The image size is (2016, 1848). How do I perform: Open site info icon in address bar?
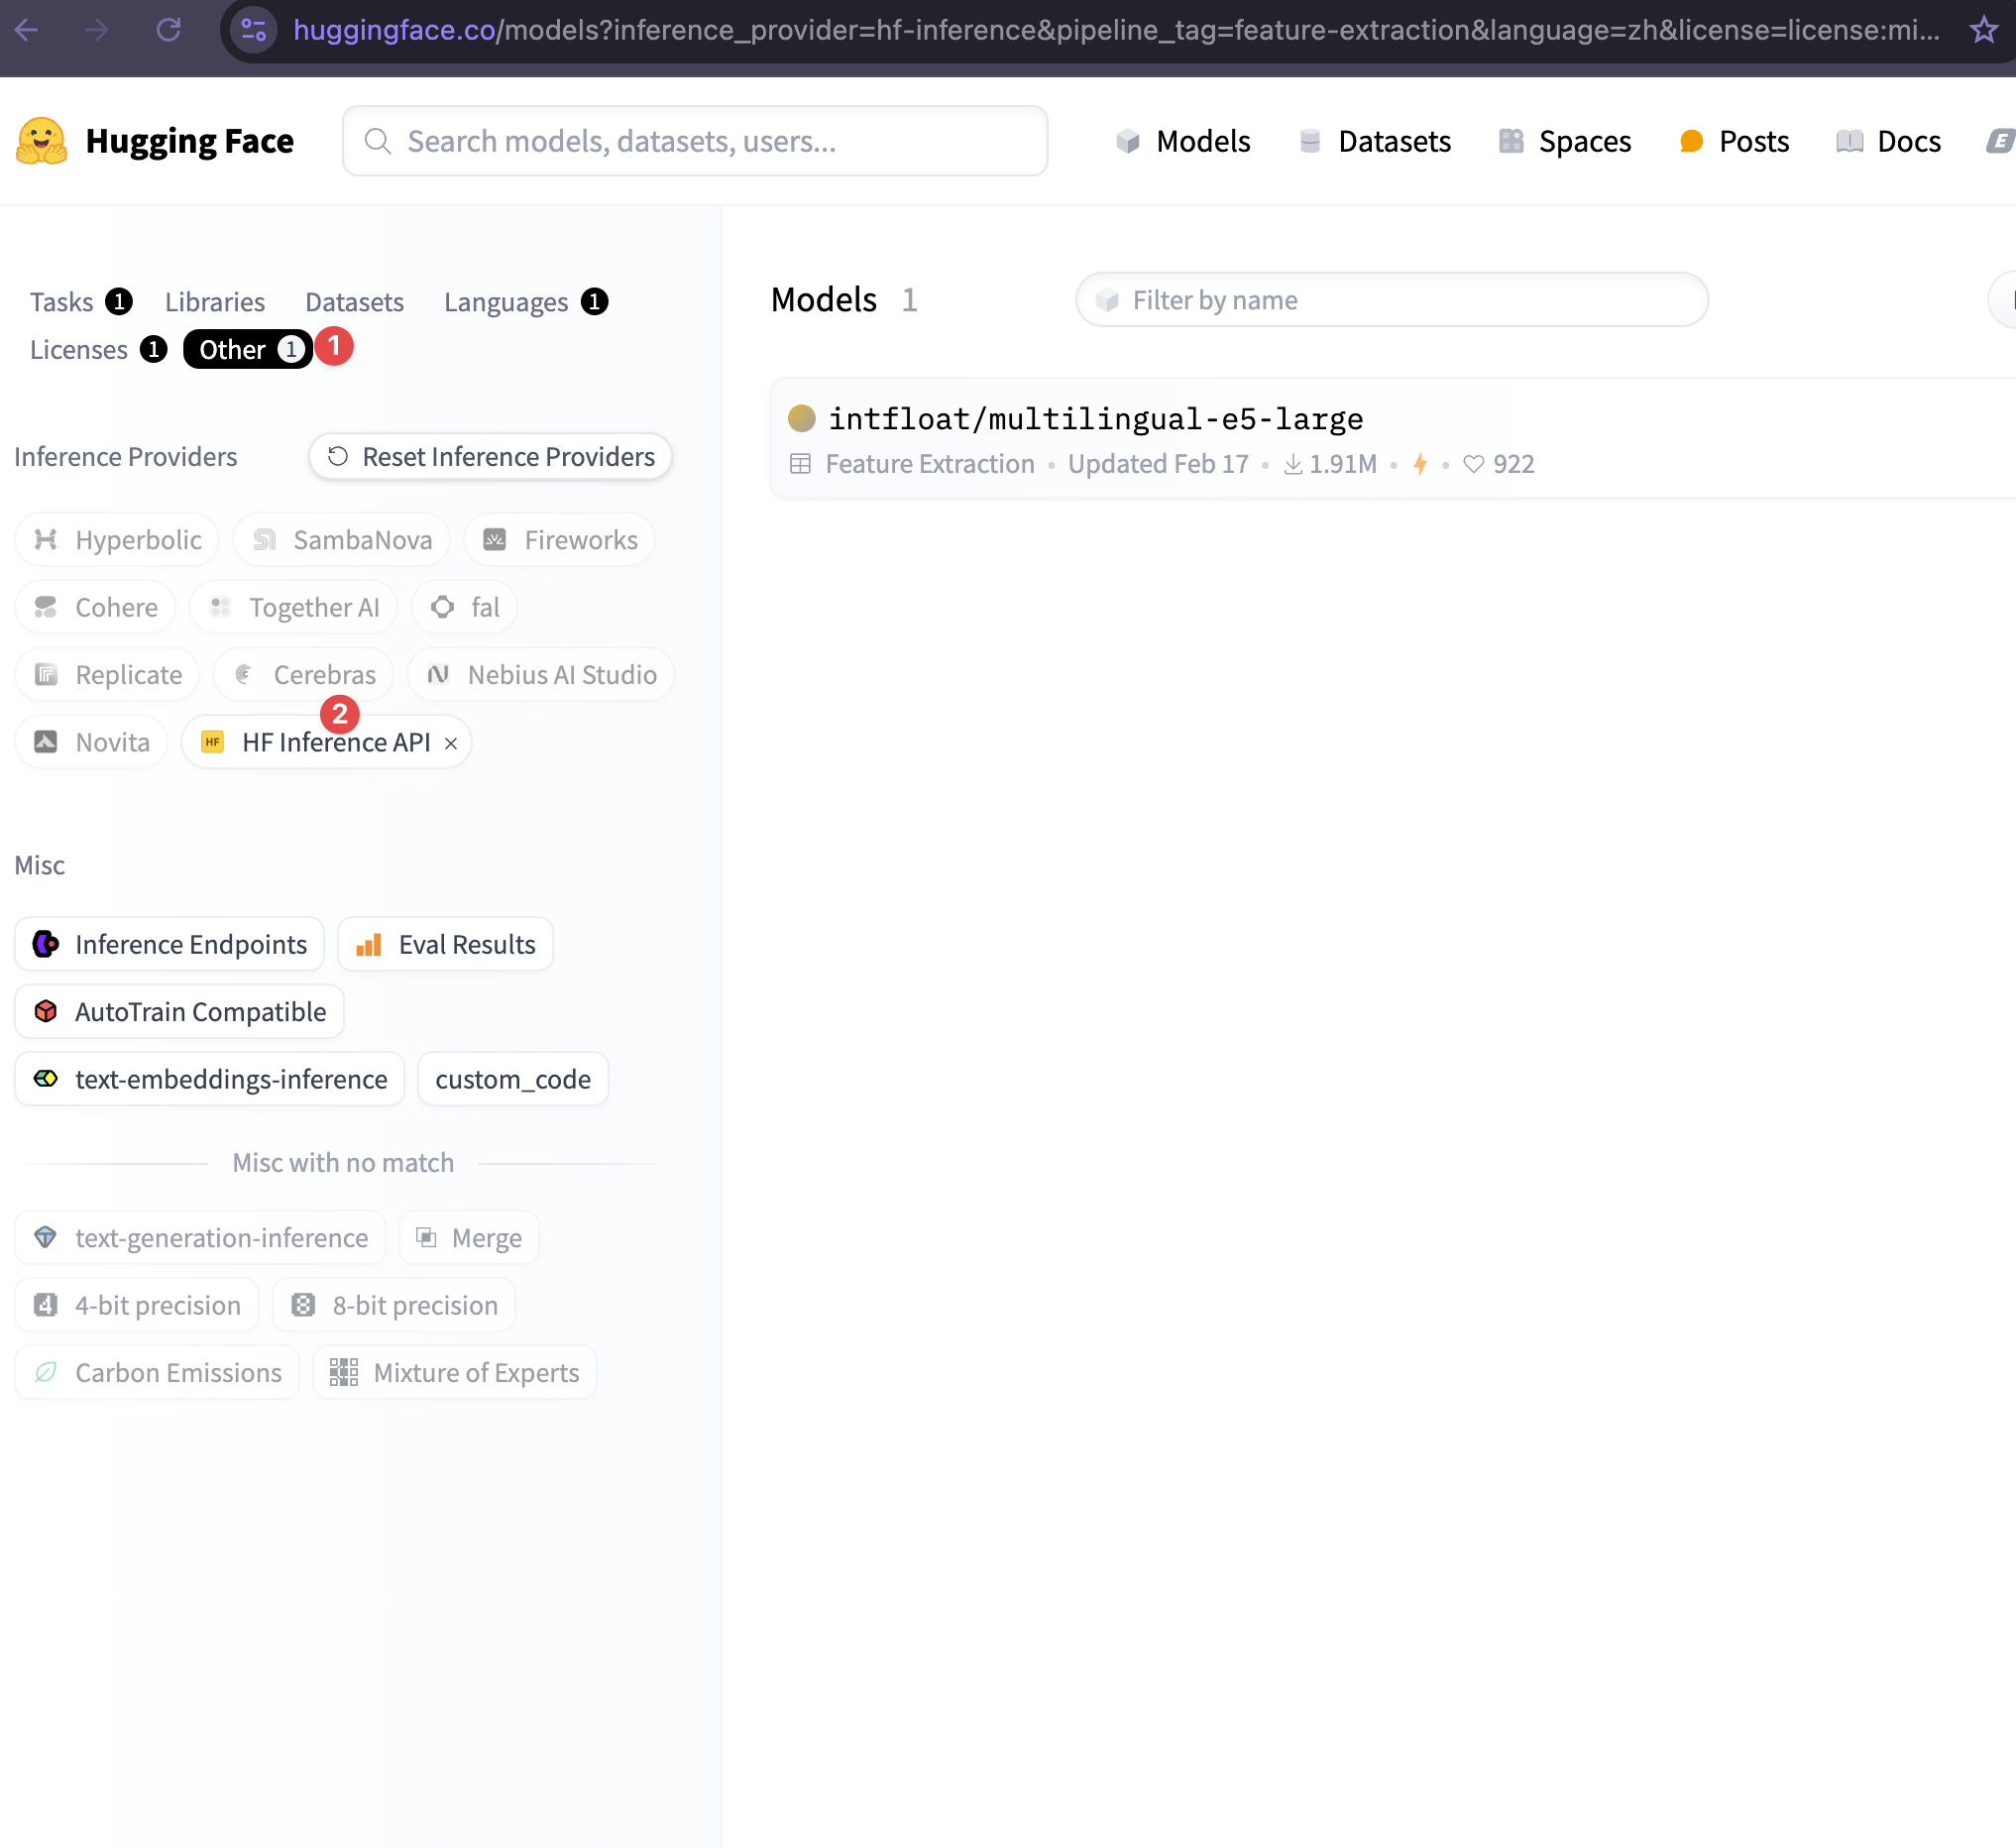(x=254, y=30)
